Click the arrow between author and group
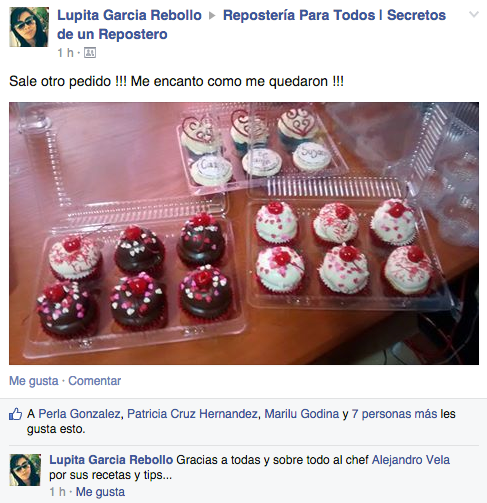This screenshot has width=487, height=503. [212, 16]
